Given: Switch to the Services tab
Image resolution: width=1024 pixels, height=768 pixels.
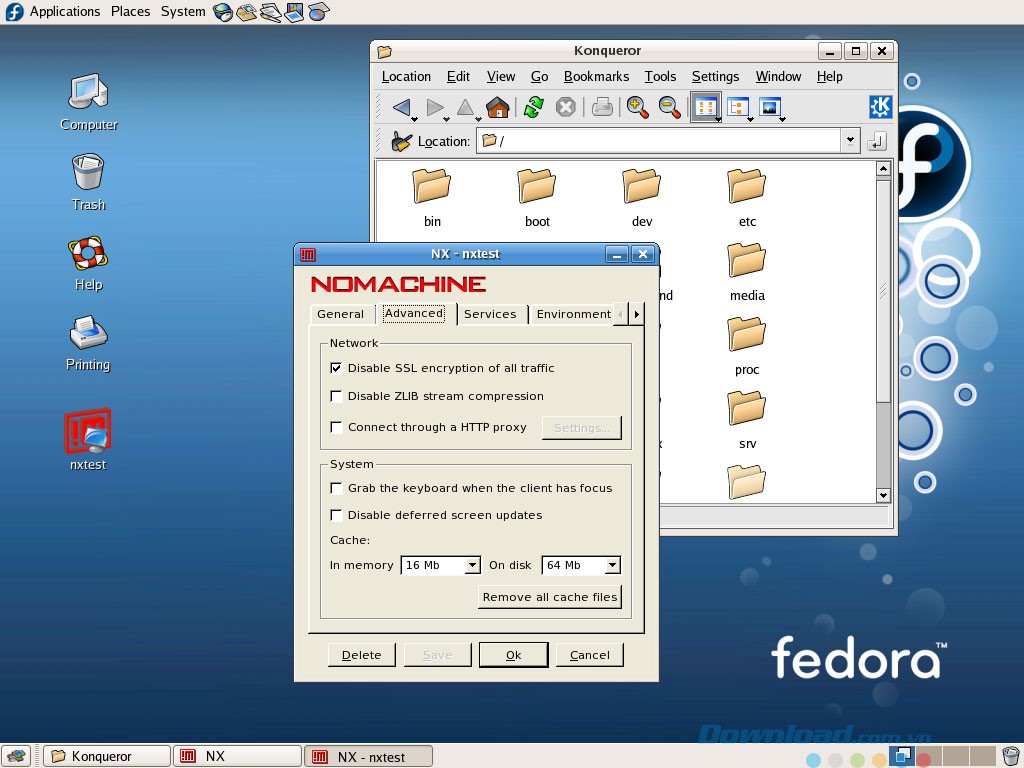Looking at the screenshot, I should pos(491,313).
